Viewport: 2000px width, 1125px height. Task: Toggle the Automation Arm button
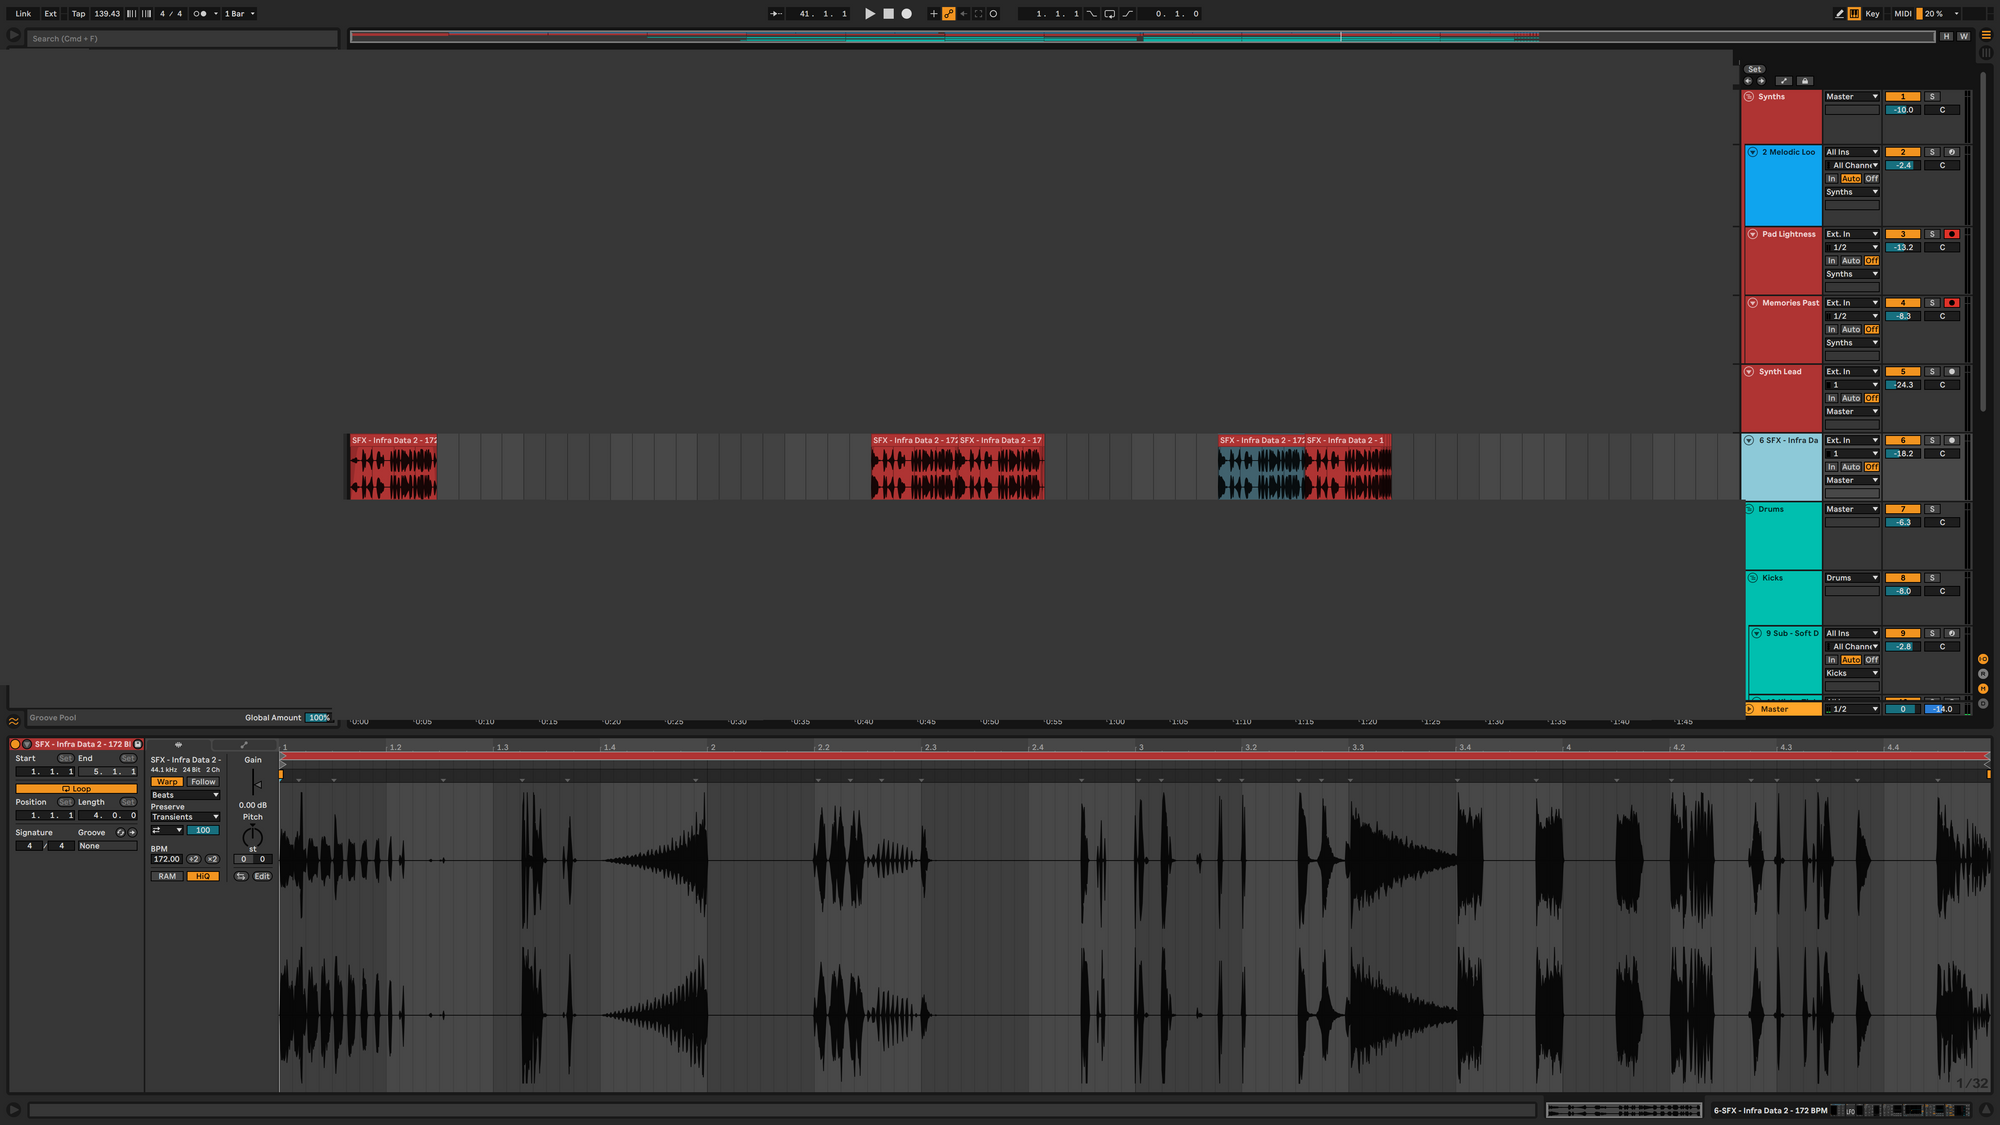point(948,14)
